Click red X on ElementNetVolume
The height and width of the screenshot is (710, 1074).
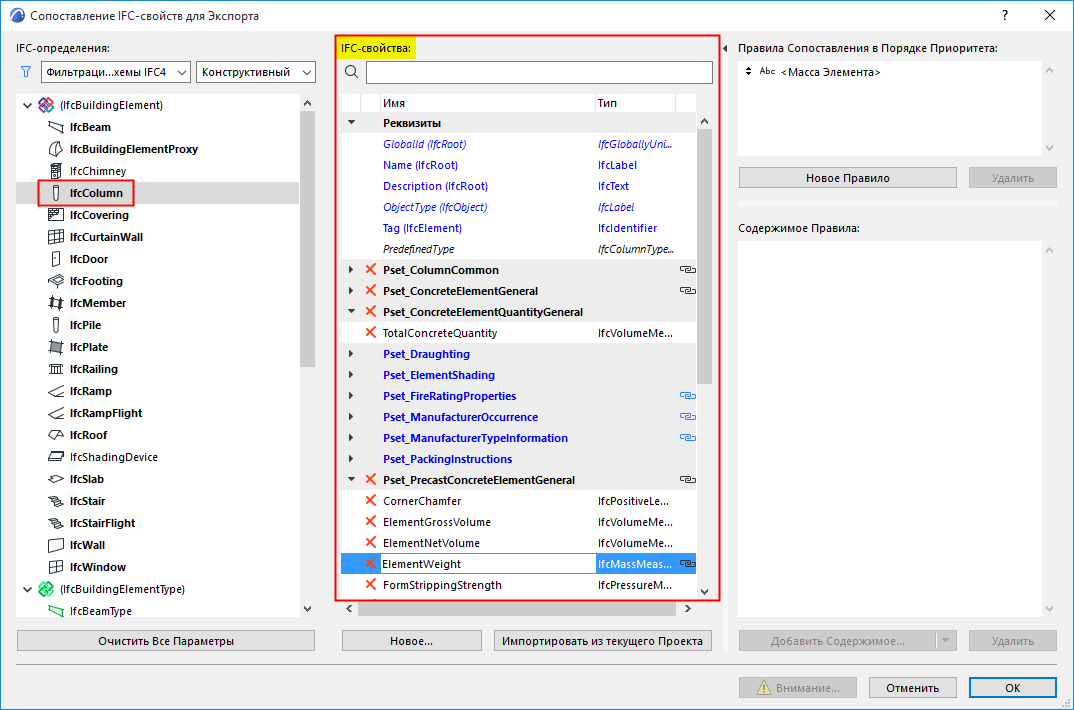(x=371, y=542)
